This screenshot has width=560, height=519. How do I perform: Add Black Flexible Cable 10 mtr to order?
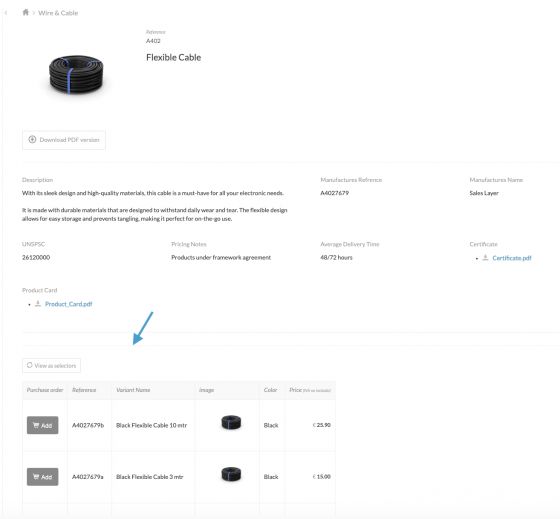42,425
